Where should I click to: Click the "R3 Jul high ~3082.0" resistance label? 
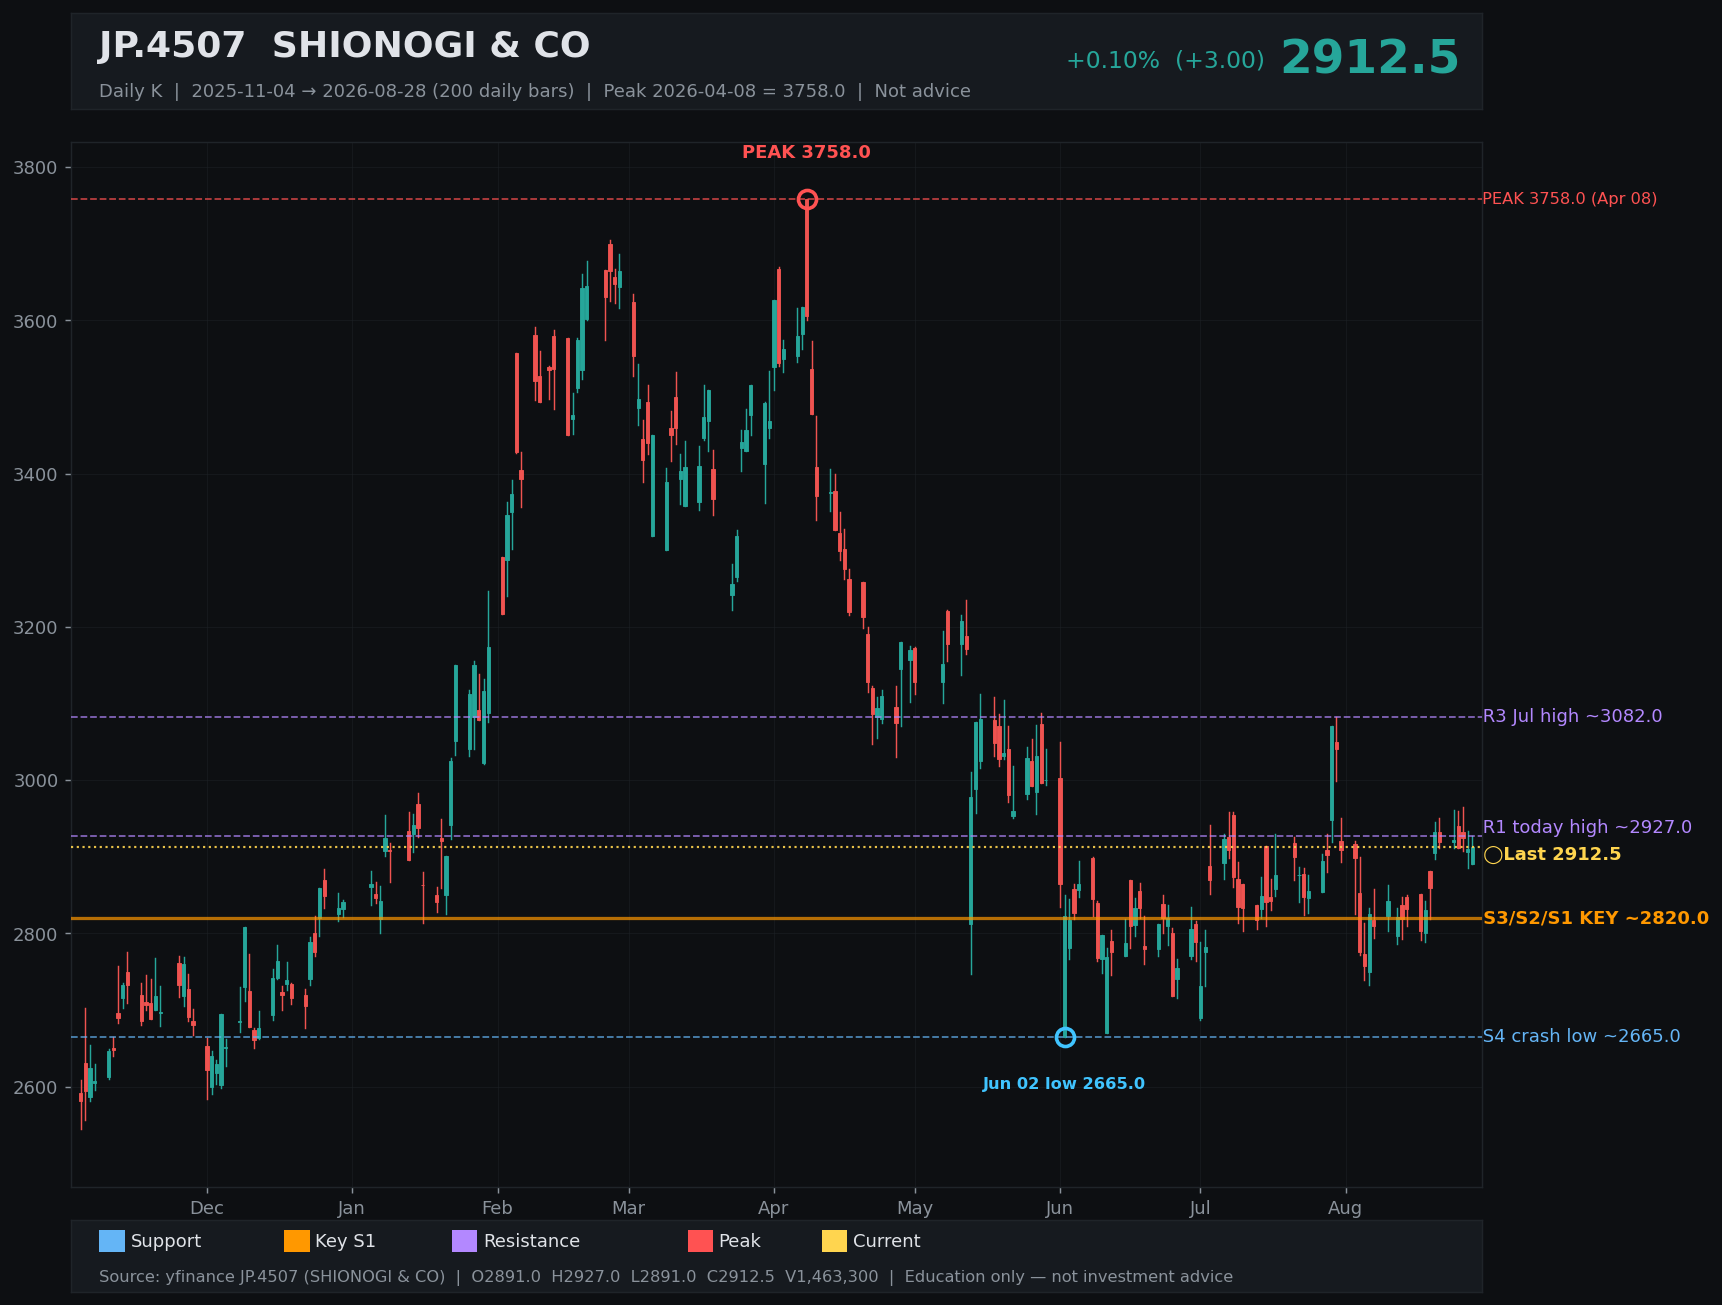pyautogui.click(x=1572, y=716)
